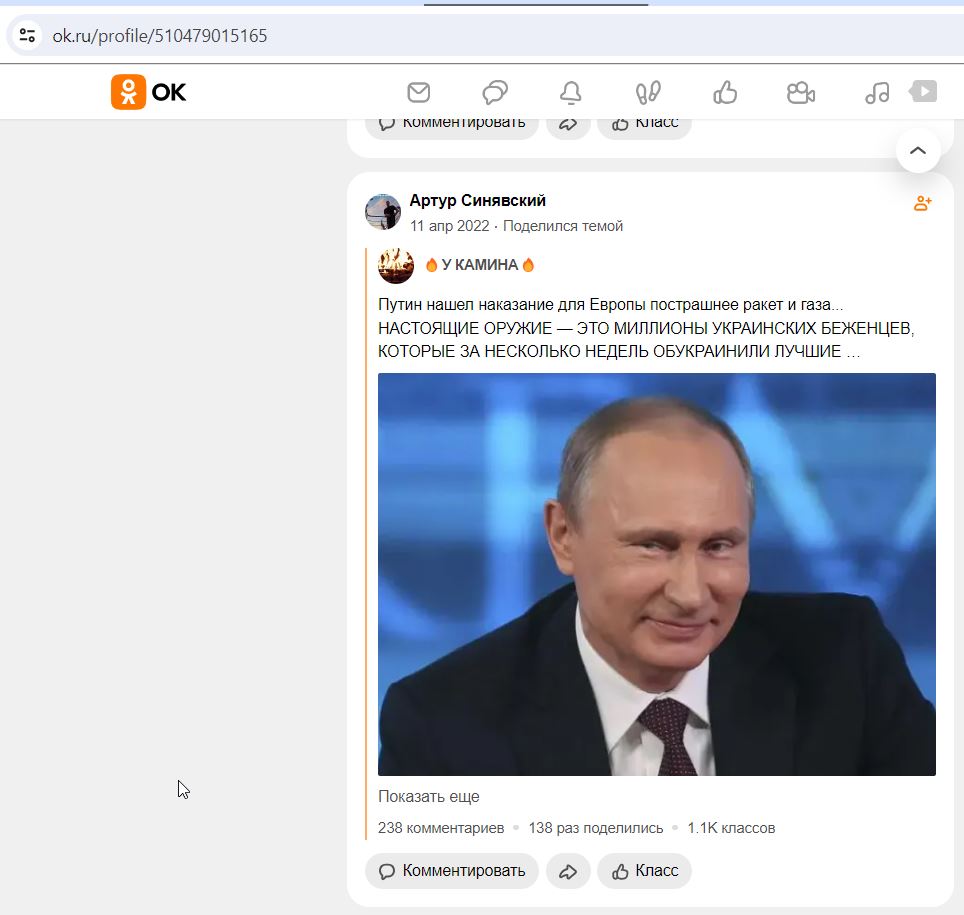The height and width of the screenshot is (915, 964).
Task: Open Video camera icon in top bar
Action: (x=801, y=93)
